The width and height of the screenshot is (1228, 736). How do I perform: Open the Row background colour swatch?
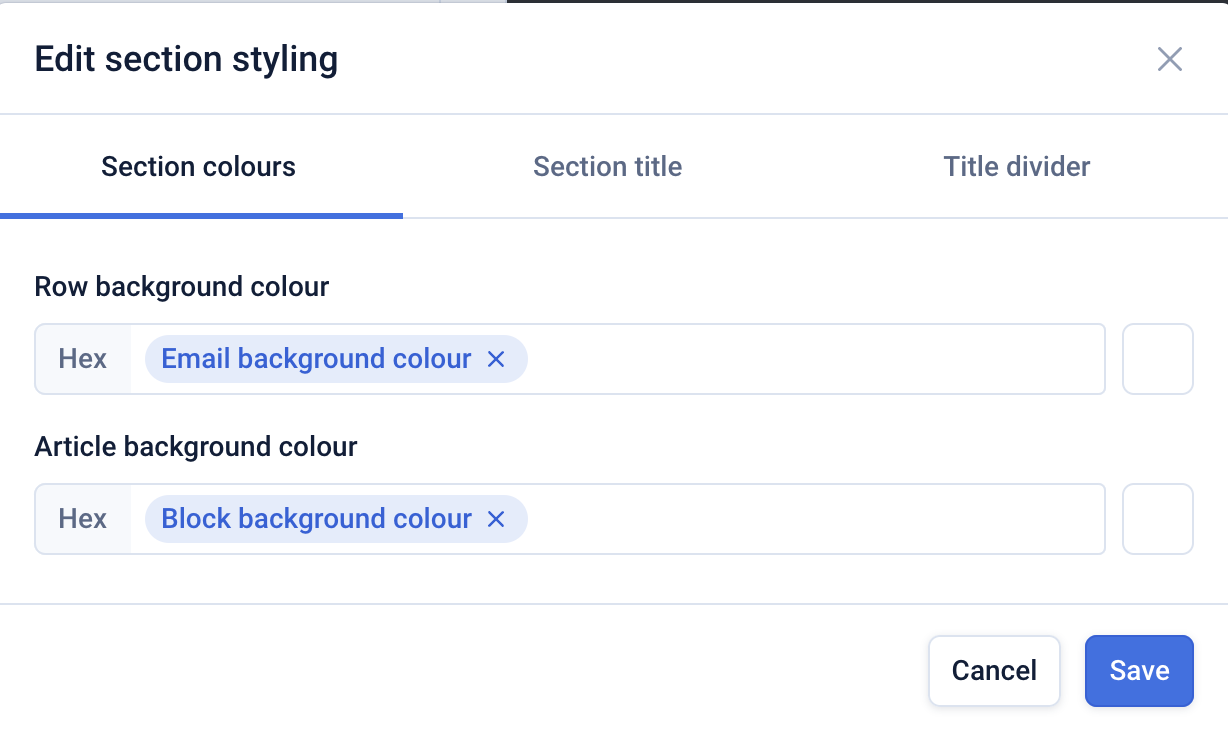click(1157, 359)
